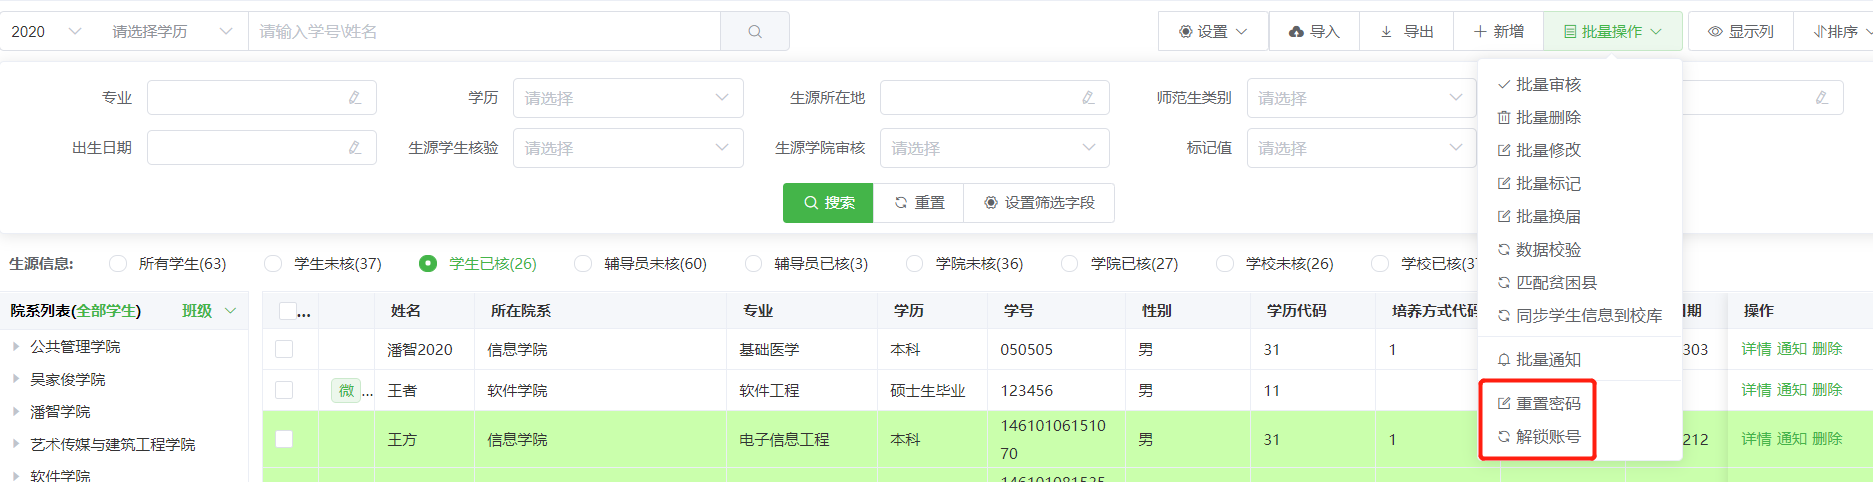This screenshot has width=1873, height=482.
Task: Click the edit icon in 专业 field
Action: (355, 98)
